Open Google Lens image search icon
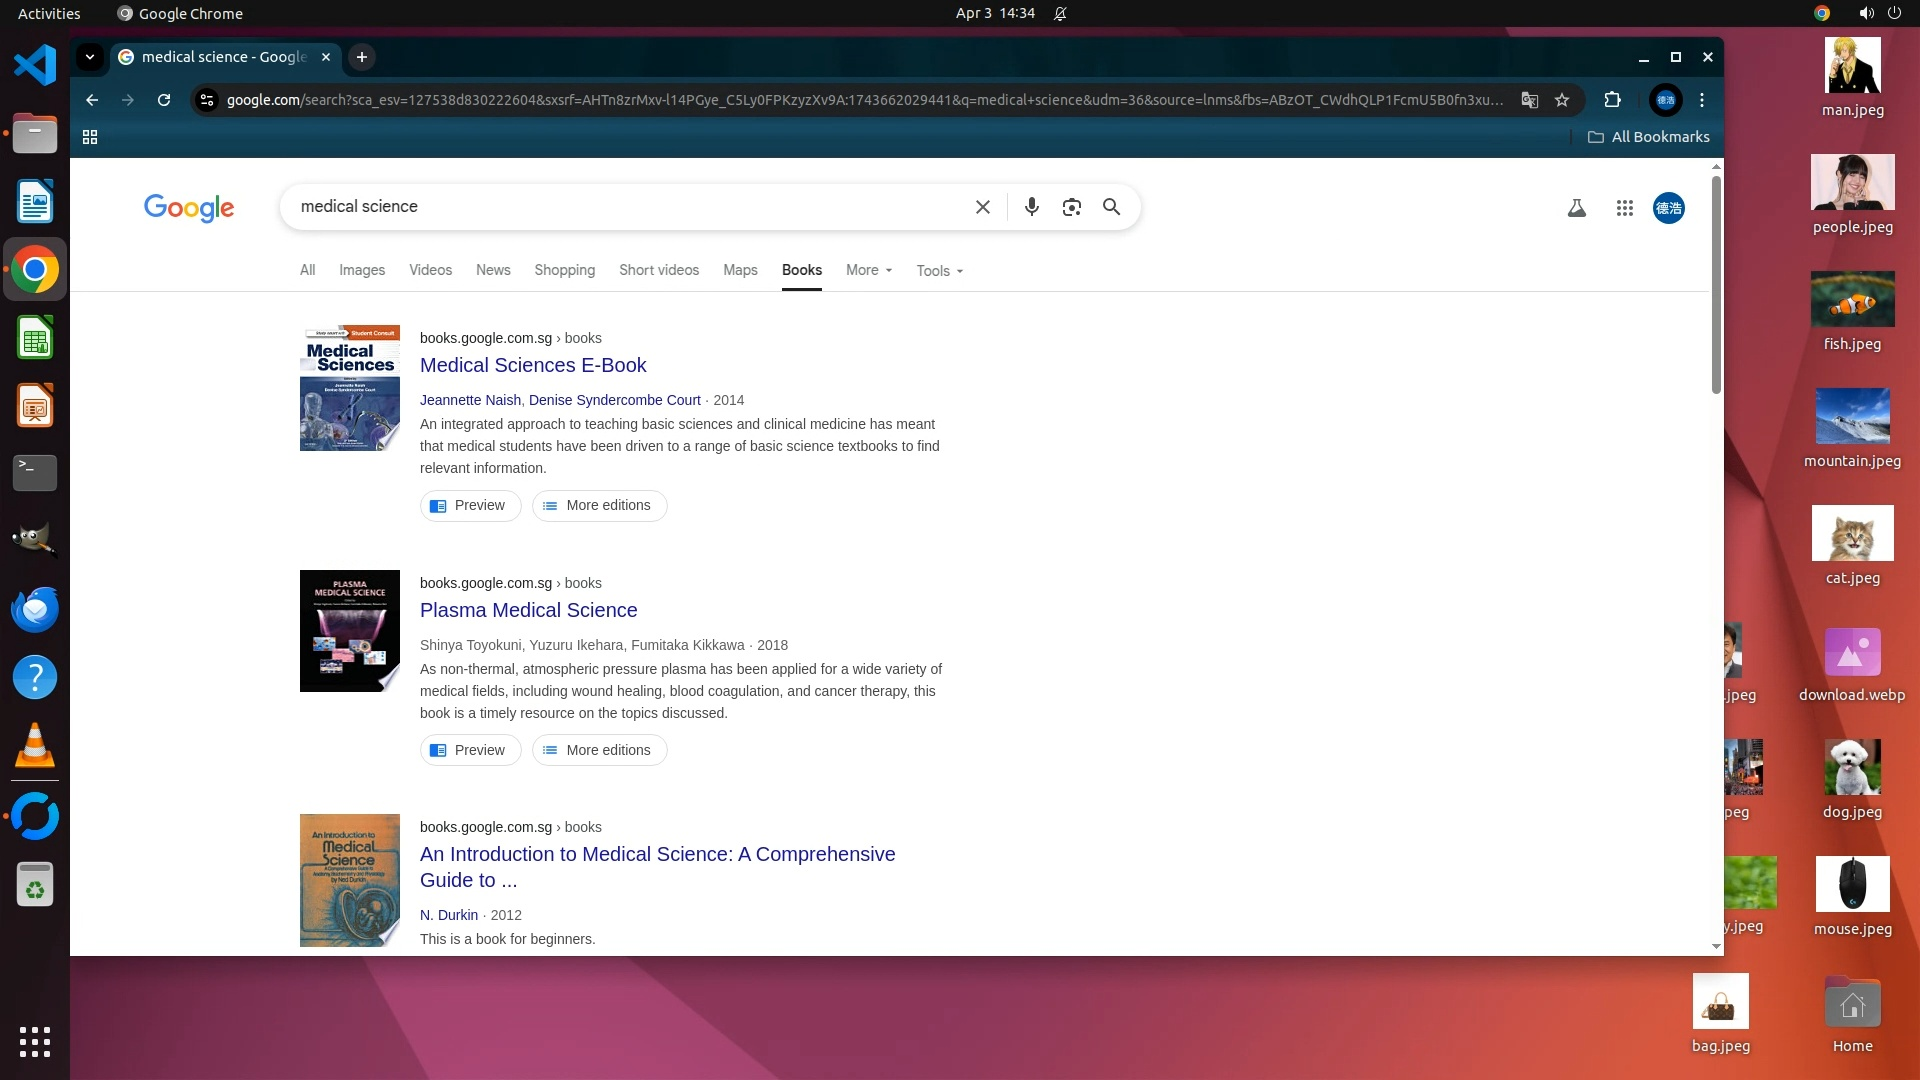Viewport: 1920px width, 1080px height. (1071, 207)
